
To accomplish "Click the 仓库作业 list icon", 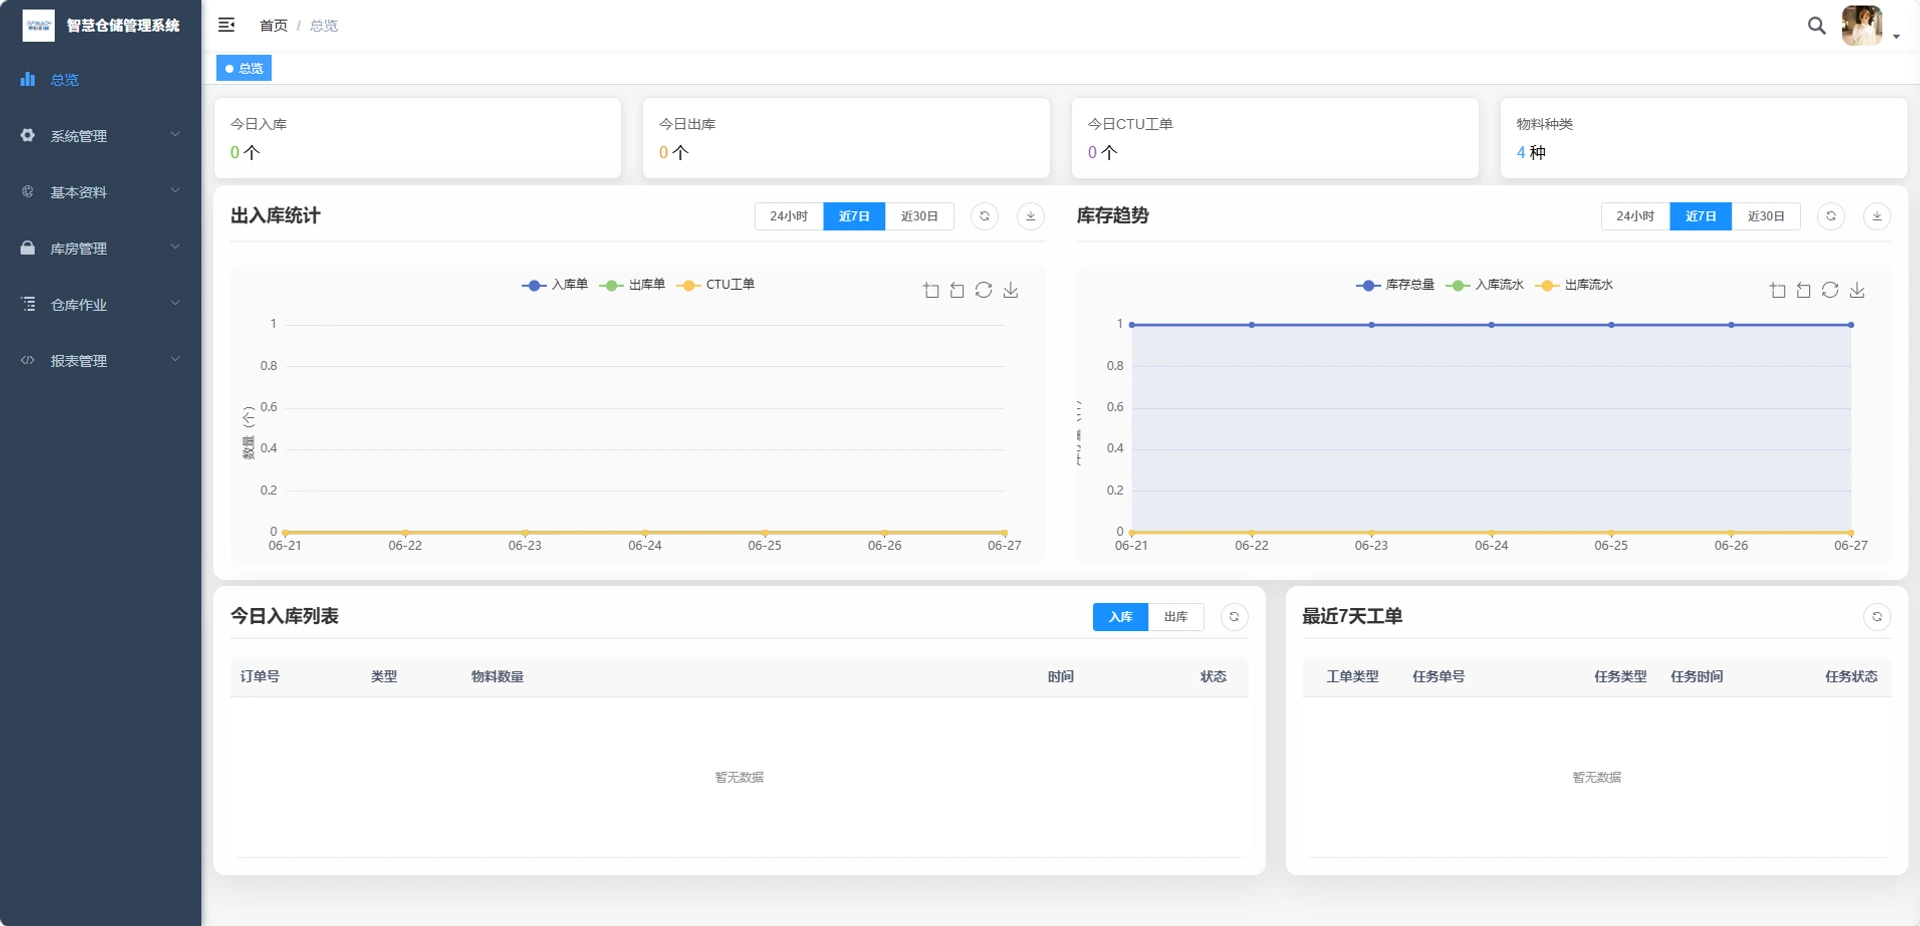I will point(28,303).
